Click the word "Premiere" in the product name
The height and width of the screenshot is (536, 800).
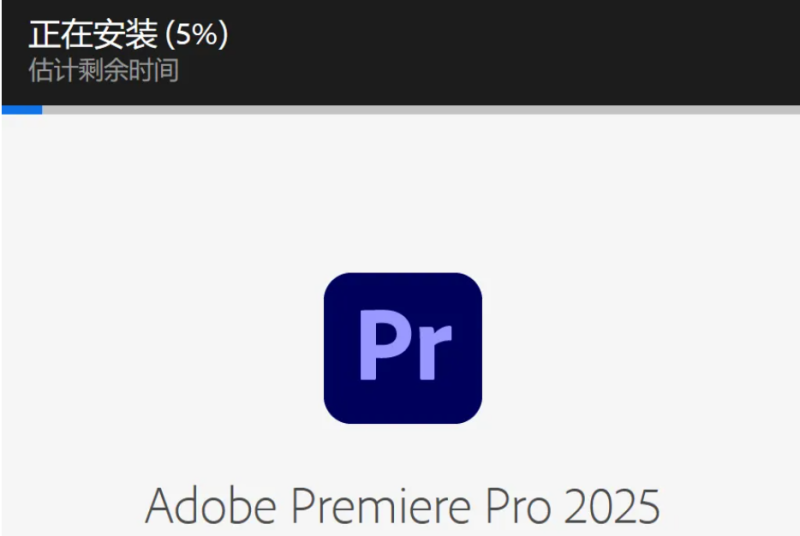click(381, 505)
